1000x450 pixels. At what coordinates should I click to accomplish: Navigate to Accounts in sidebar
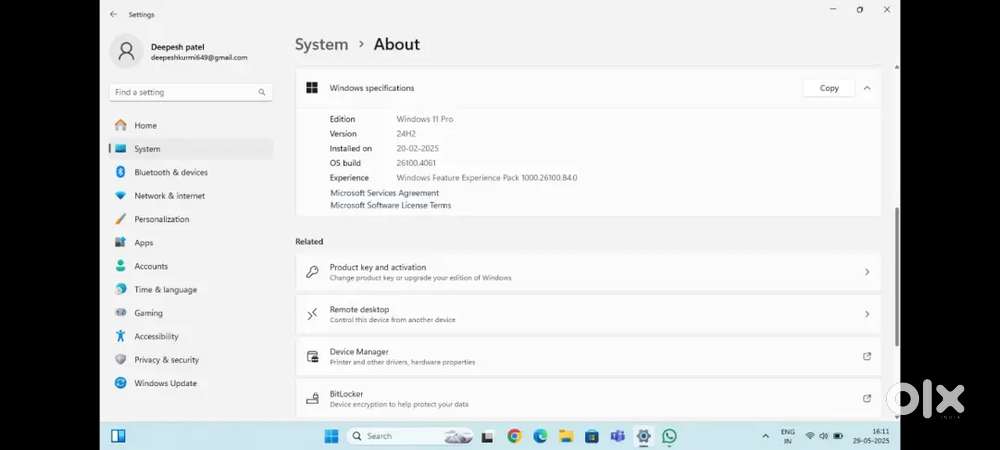pos(151,266)
